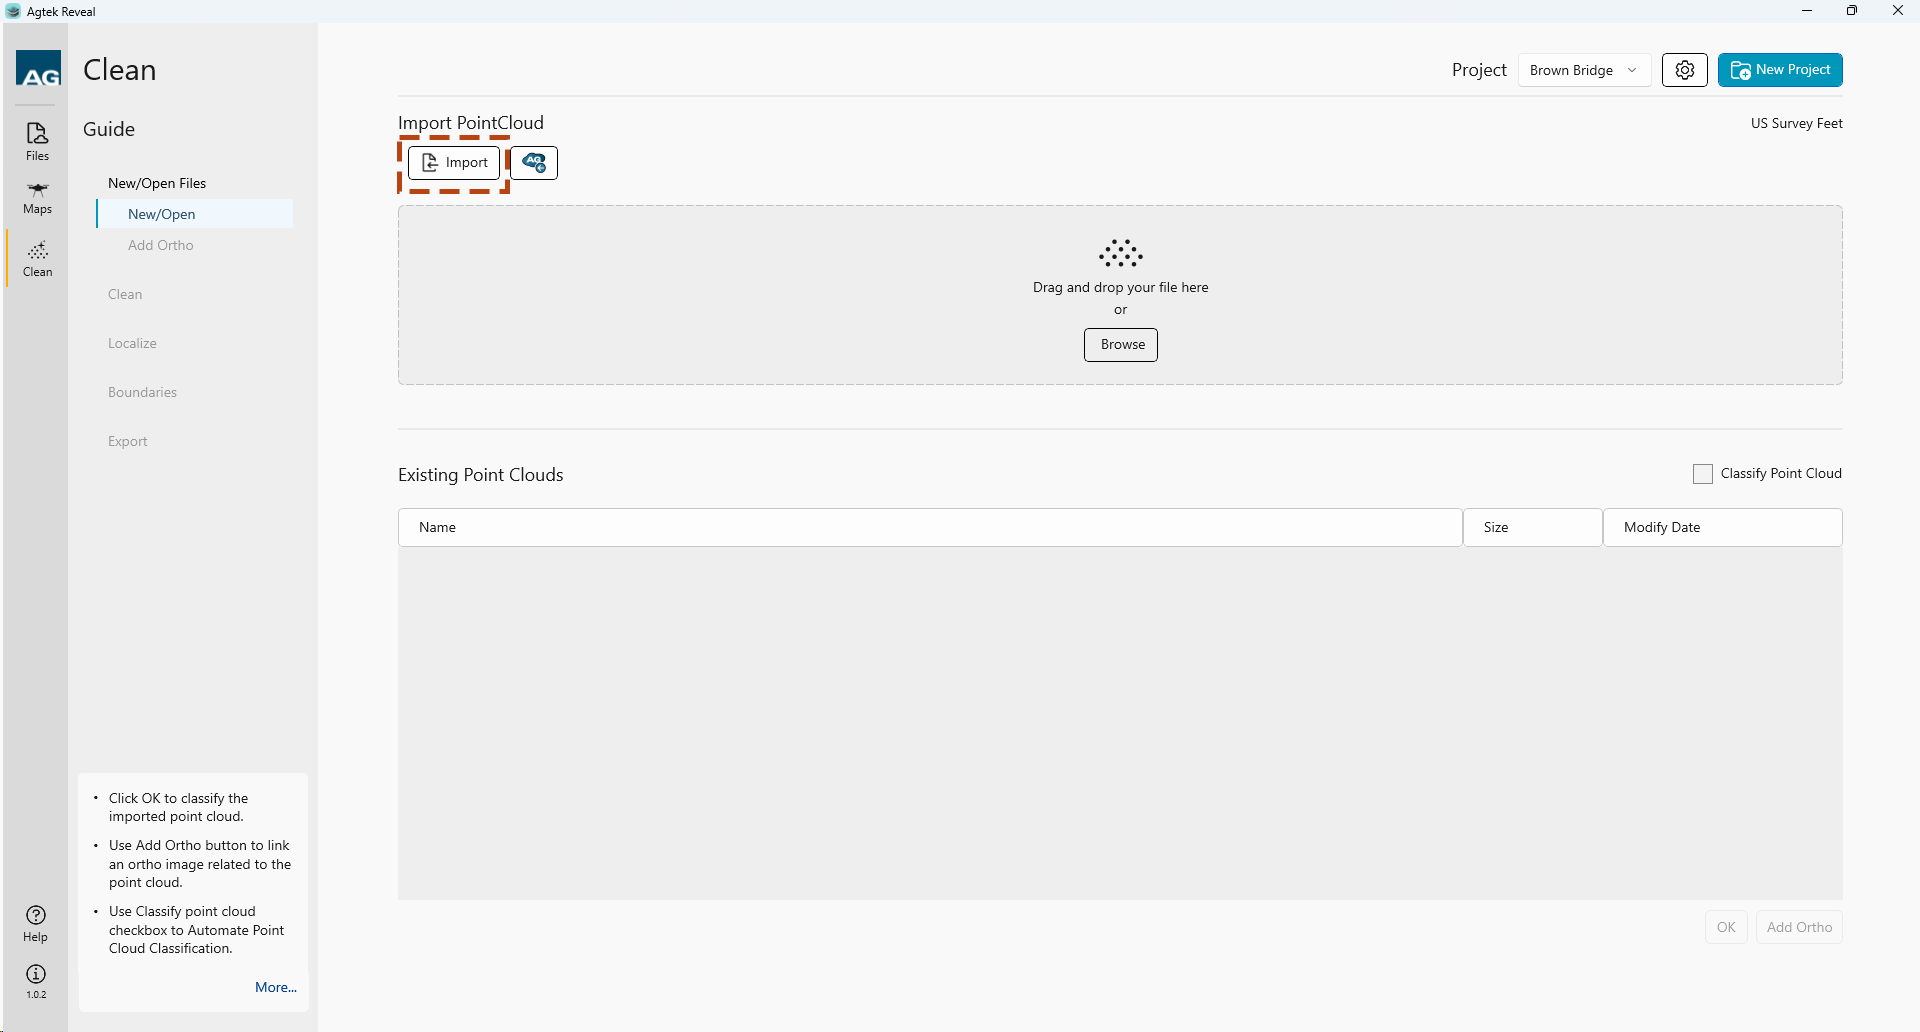
Task: Open the Localize guide section
Action: click(x=131, y=343)
